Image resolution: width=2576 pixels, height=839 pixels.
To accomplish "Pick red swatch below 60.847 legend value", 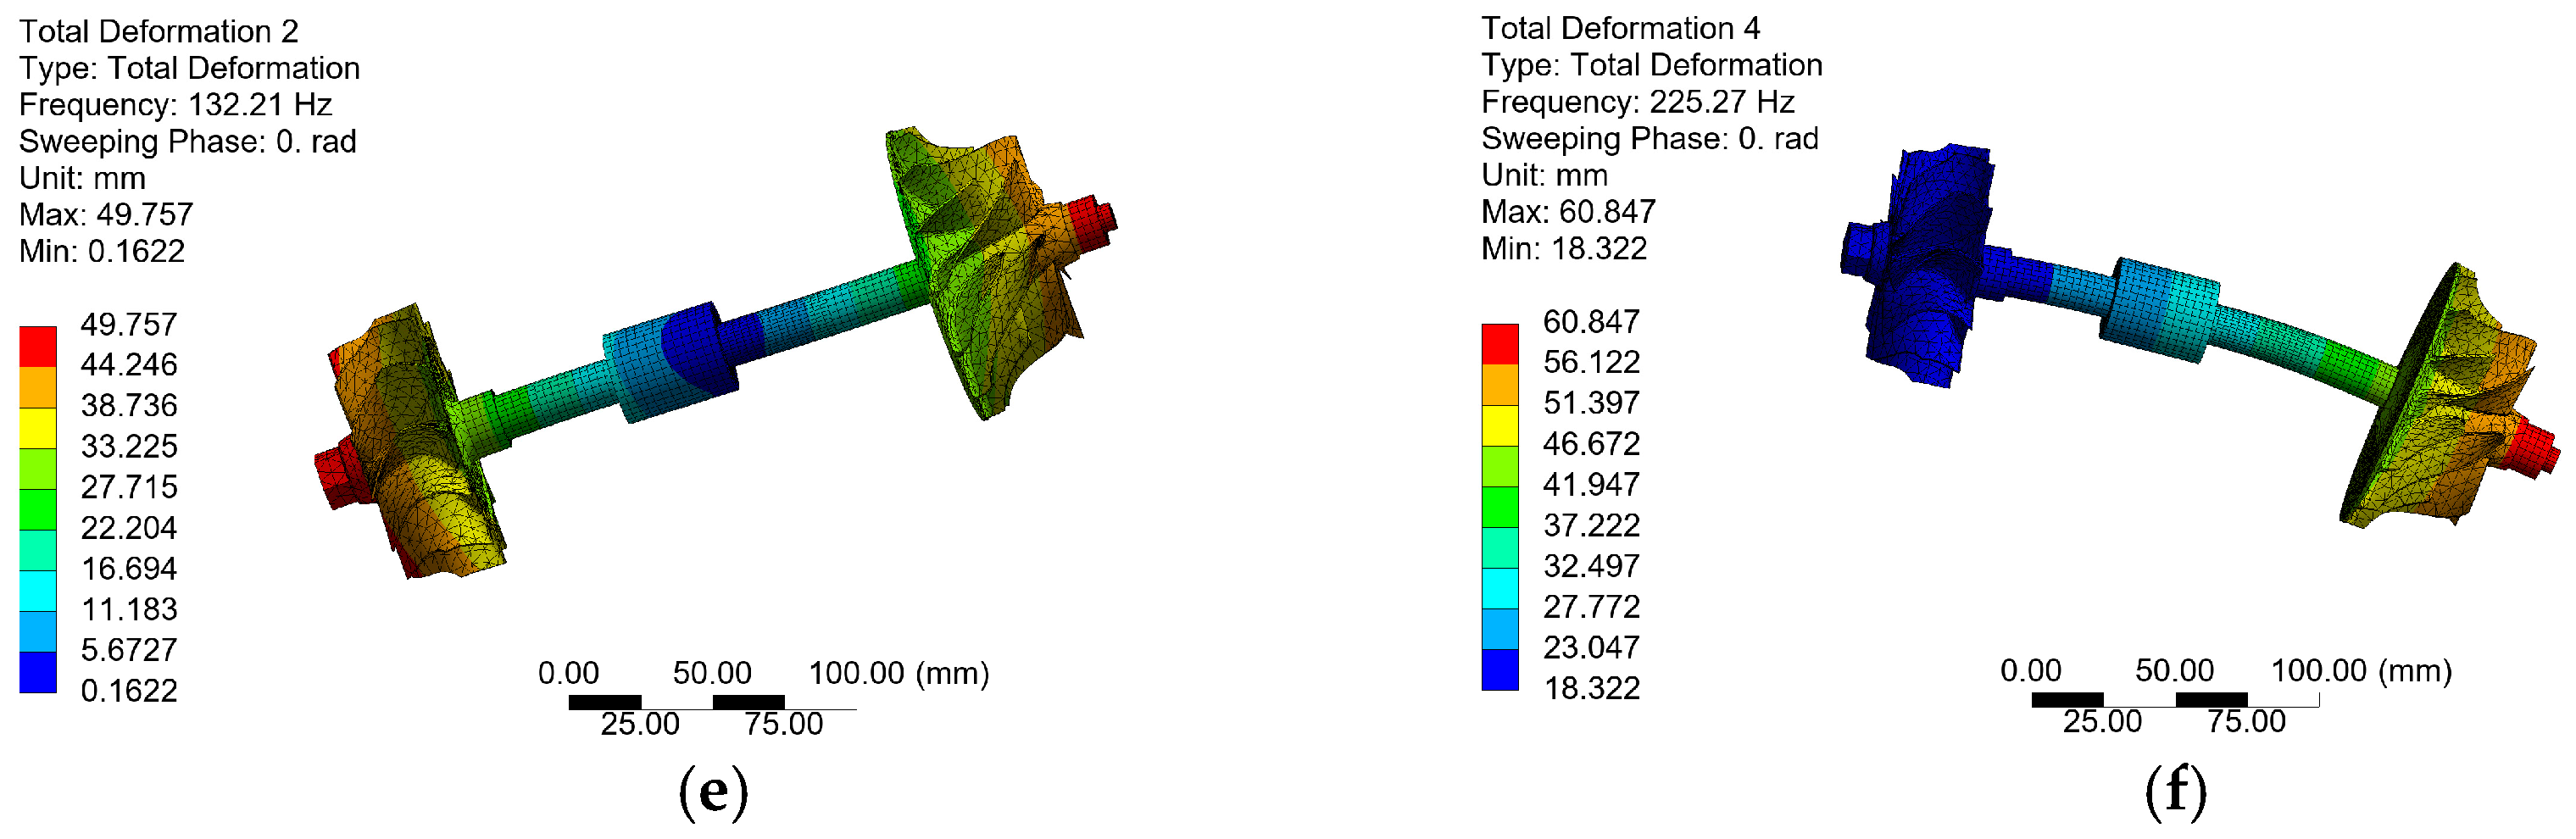I will [x=1499, y=343].
